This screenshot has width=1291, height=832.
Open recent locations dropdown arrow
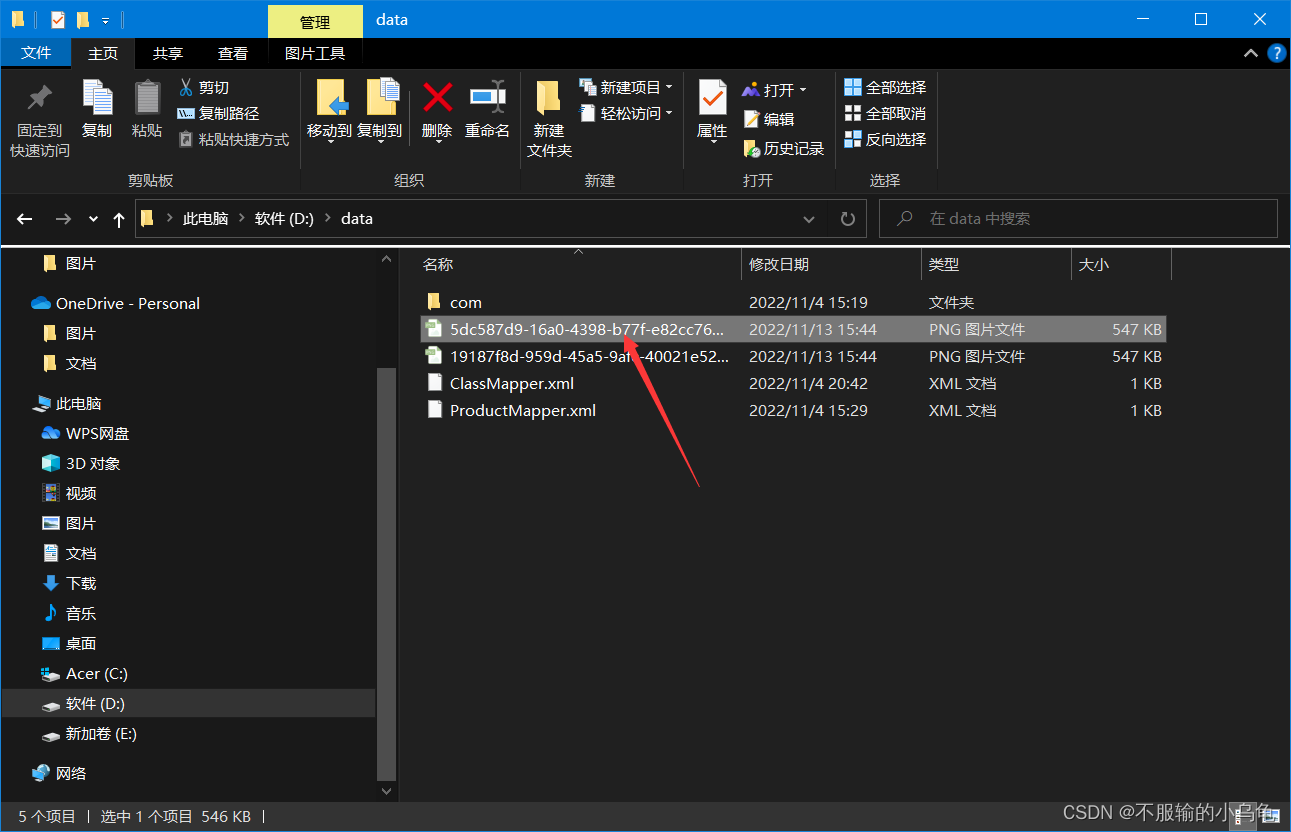coord(93,219)
